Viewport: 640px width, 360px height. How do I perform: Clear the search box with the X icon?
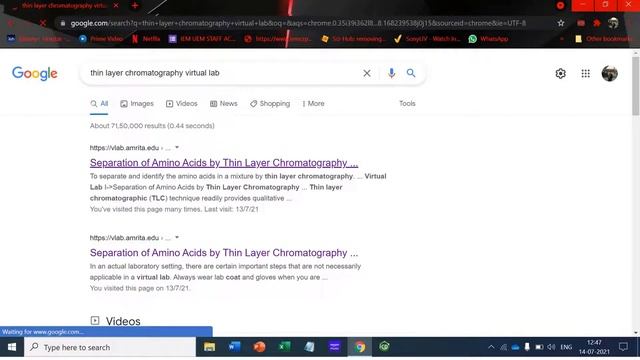[367, 73]
